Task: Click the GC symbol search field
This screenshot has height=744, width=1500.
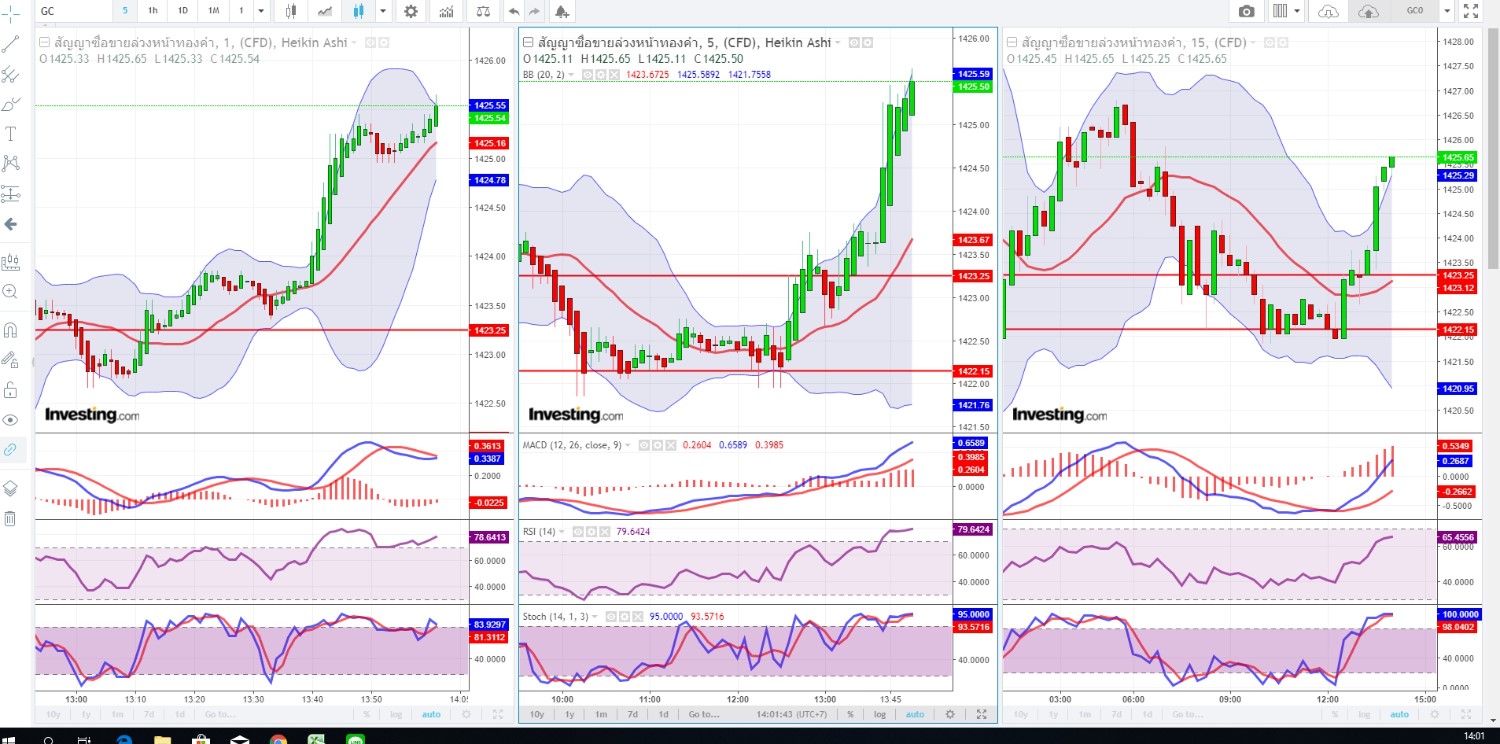Action: click(72, 11)
